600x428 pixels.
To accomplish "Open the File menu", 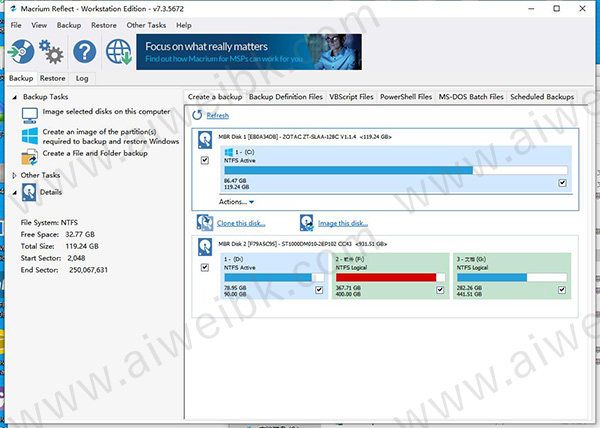I will (16, 25).
